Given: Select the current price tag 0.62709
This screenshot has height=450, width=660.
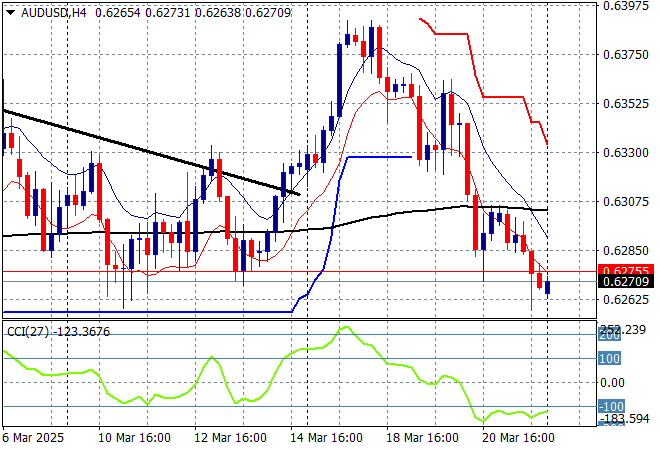Looking at the screenshot, I should 626,281.
